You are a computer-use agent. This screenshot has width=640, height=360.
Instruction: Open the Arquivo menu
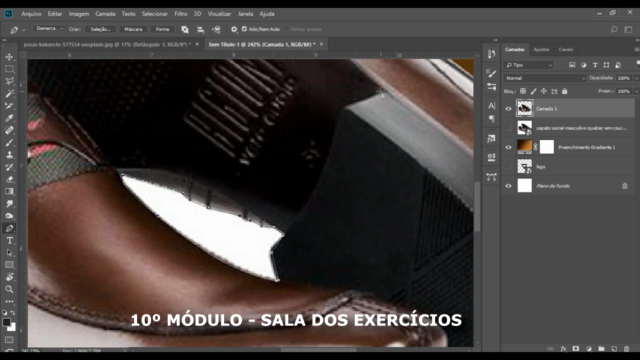31,14
